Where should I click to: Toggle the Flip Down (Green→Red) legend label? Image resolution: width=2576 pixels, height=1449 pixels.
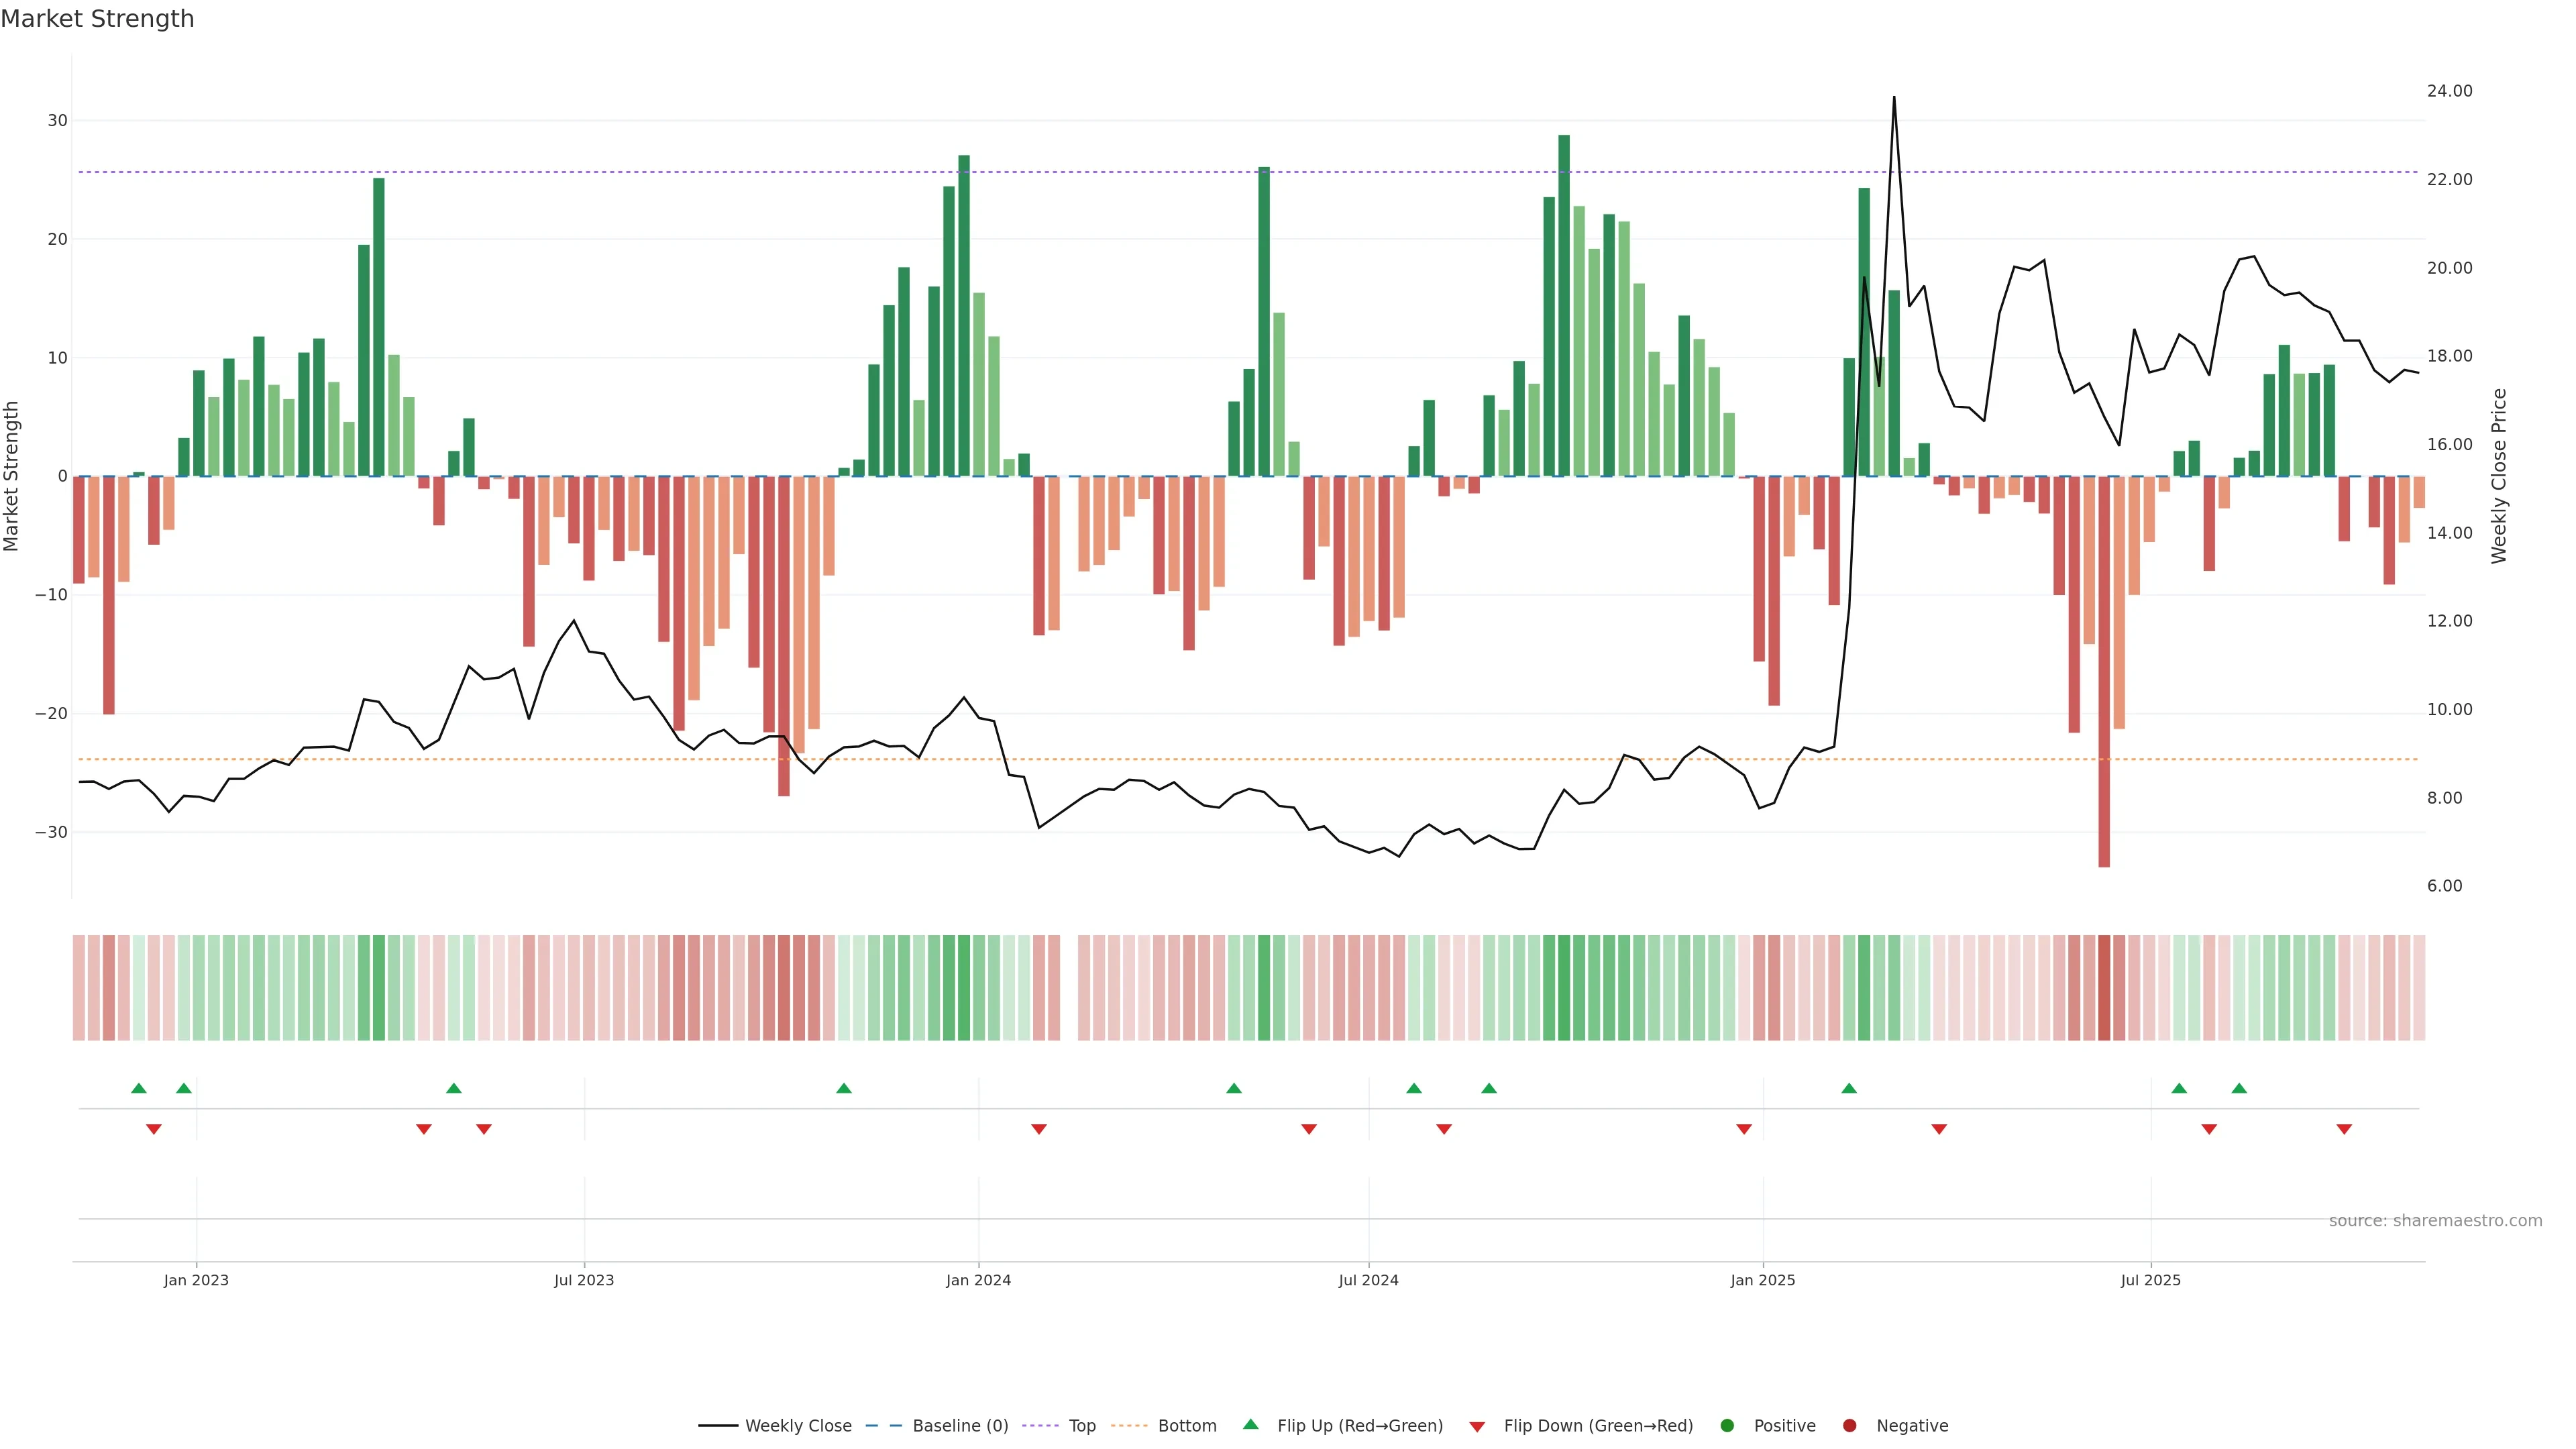click(x=1598, y=1426)
